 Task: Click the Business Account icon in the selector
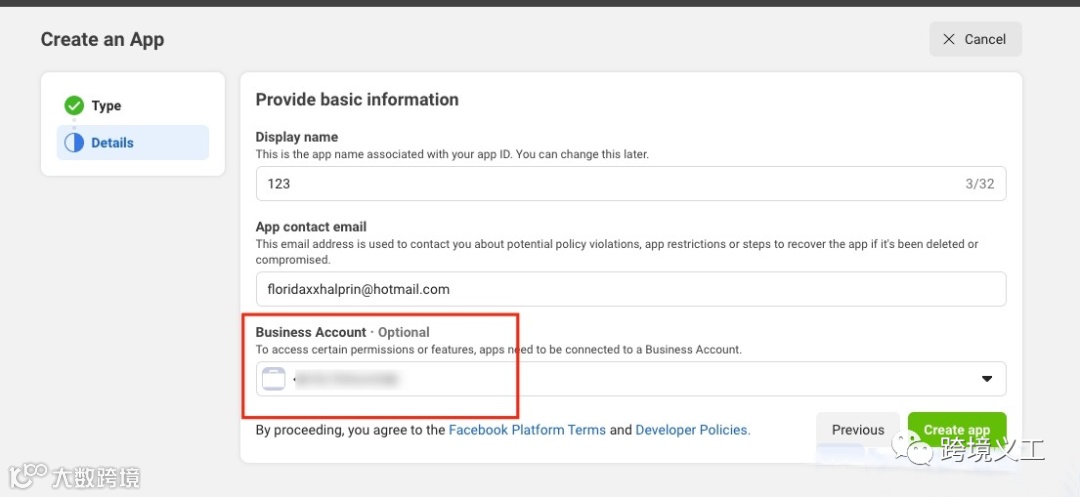[274, 379]
